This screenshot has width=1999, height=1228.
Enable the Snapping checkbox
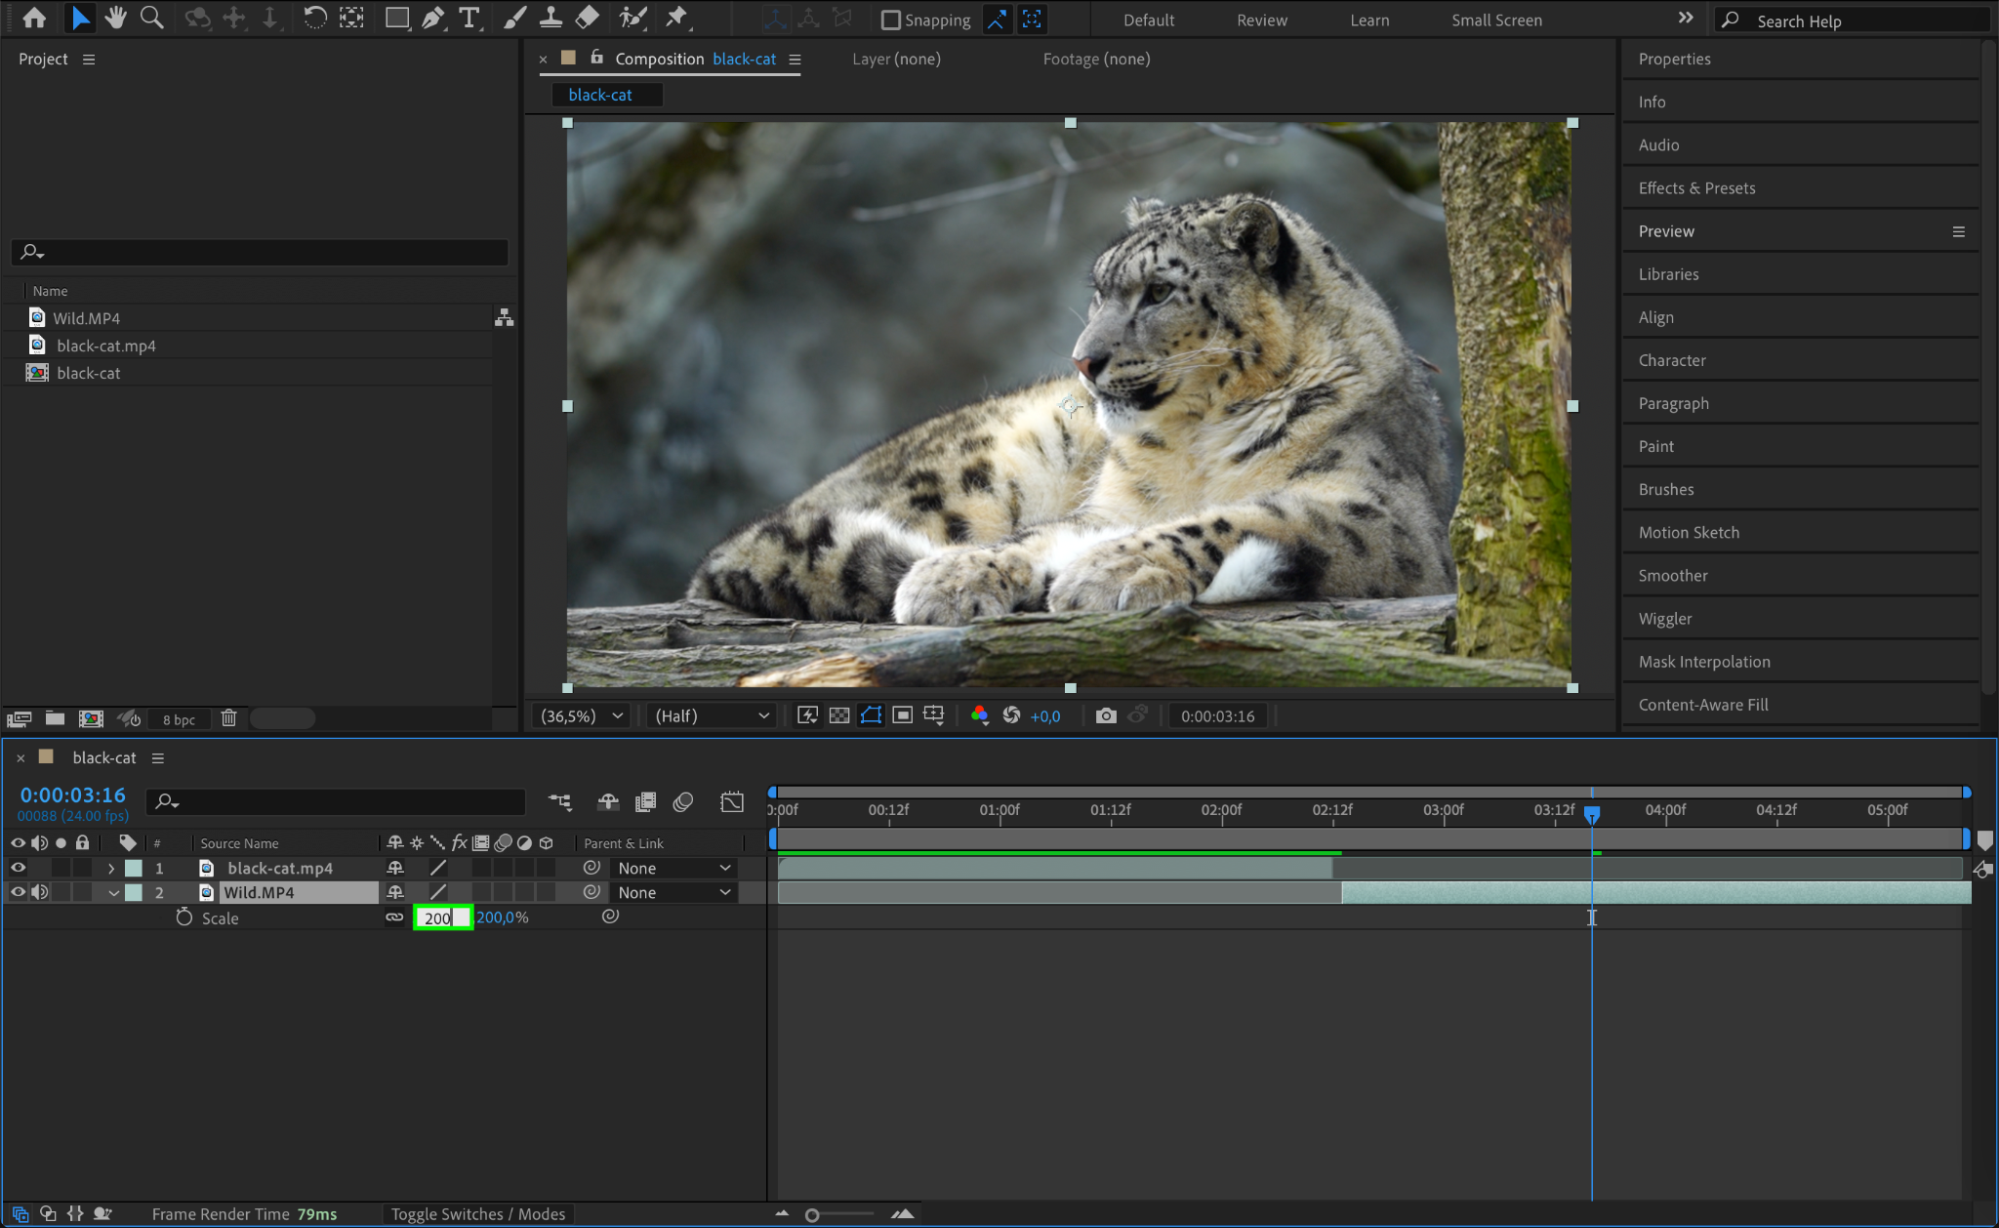tap(890, 20)
